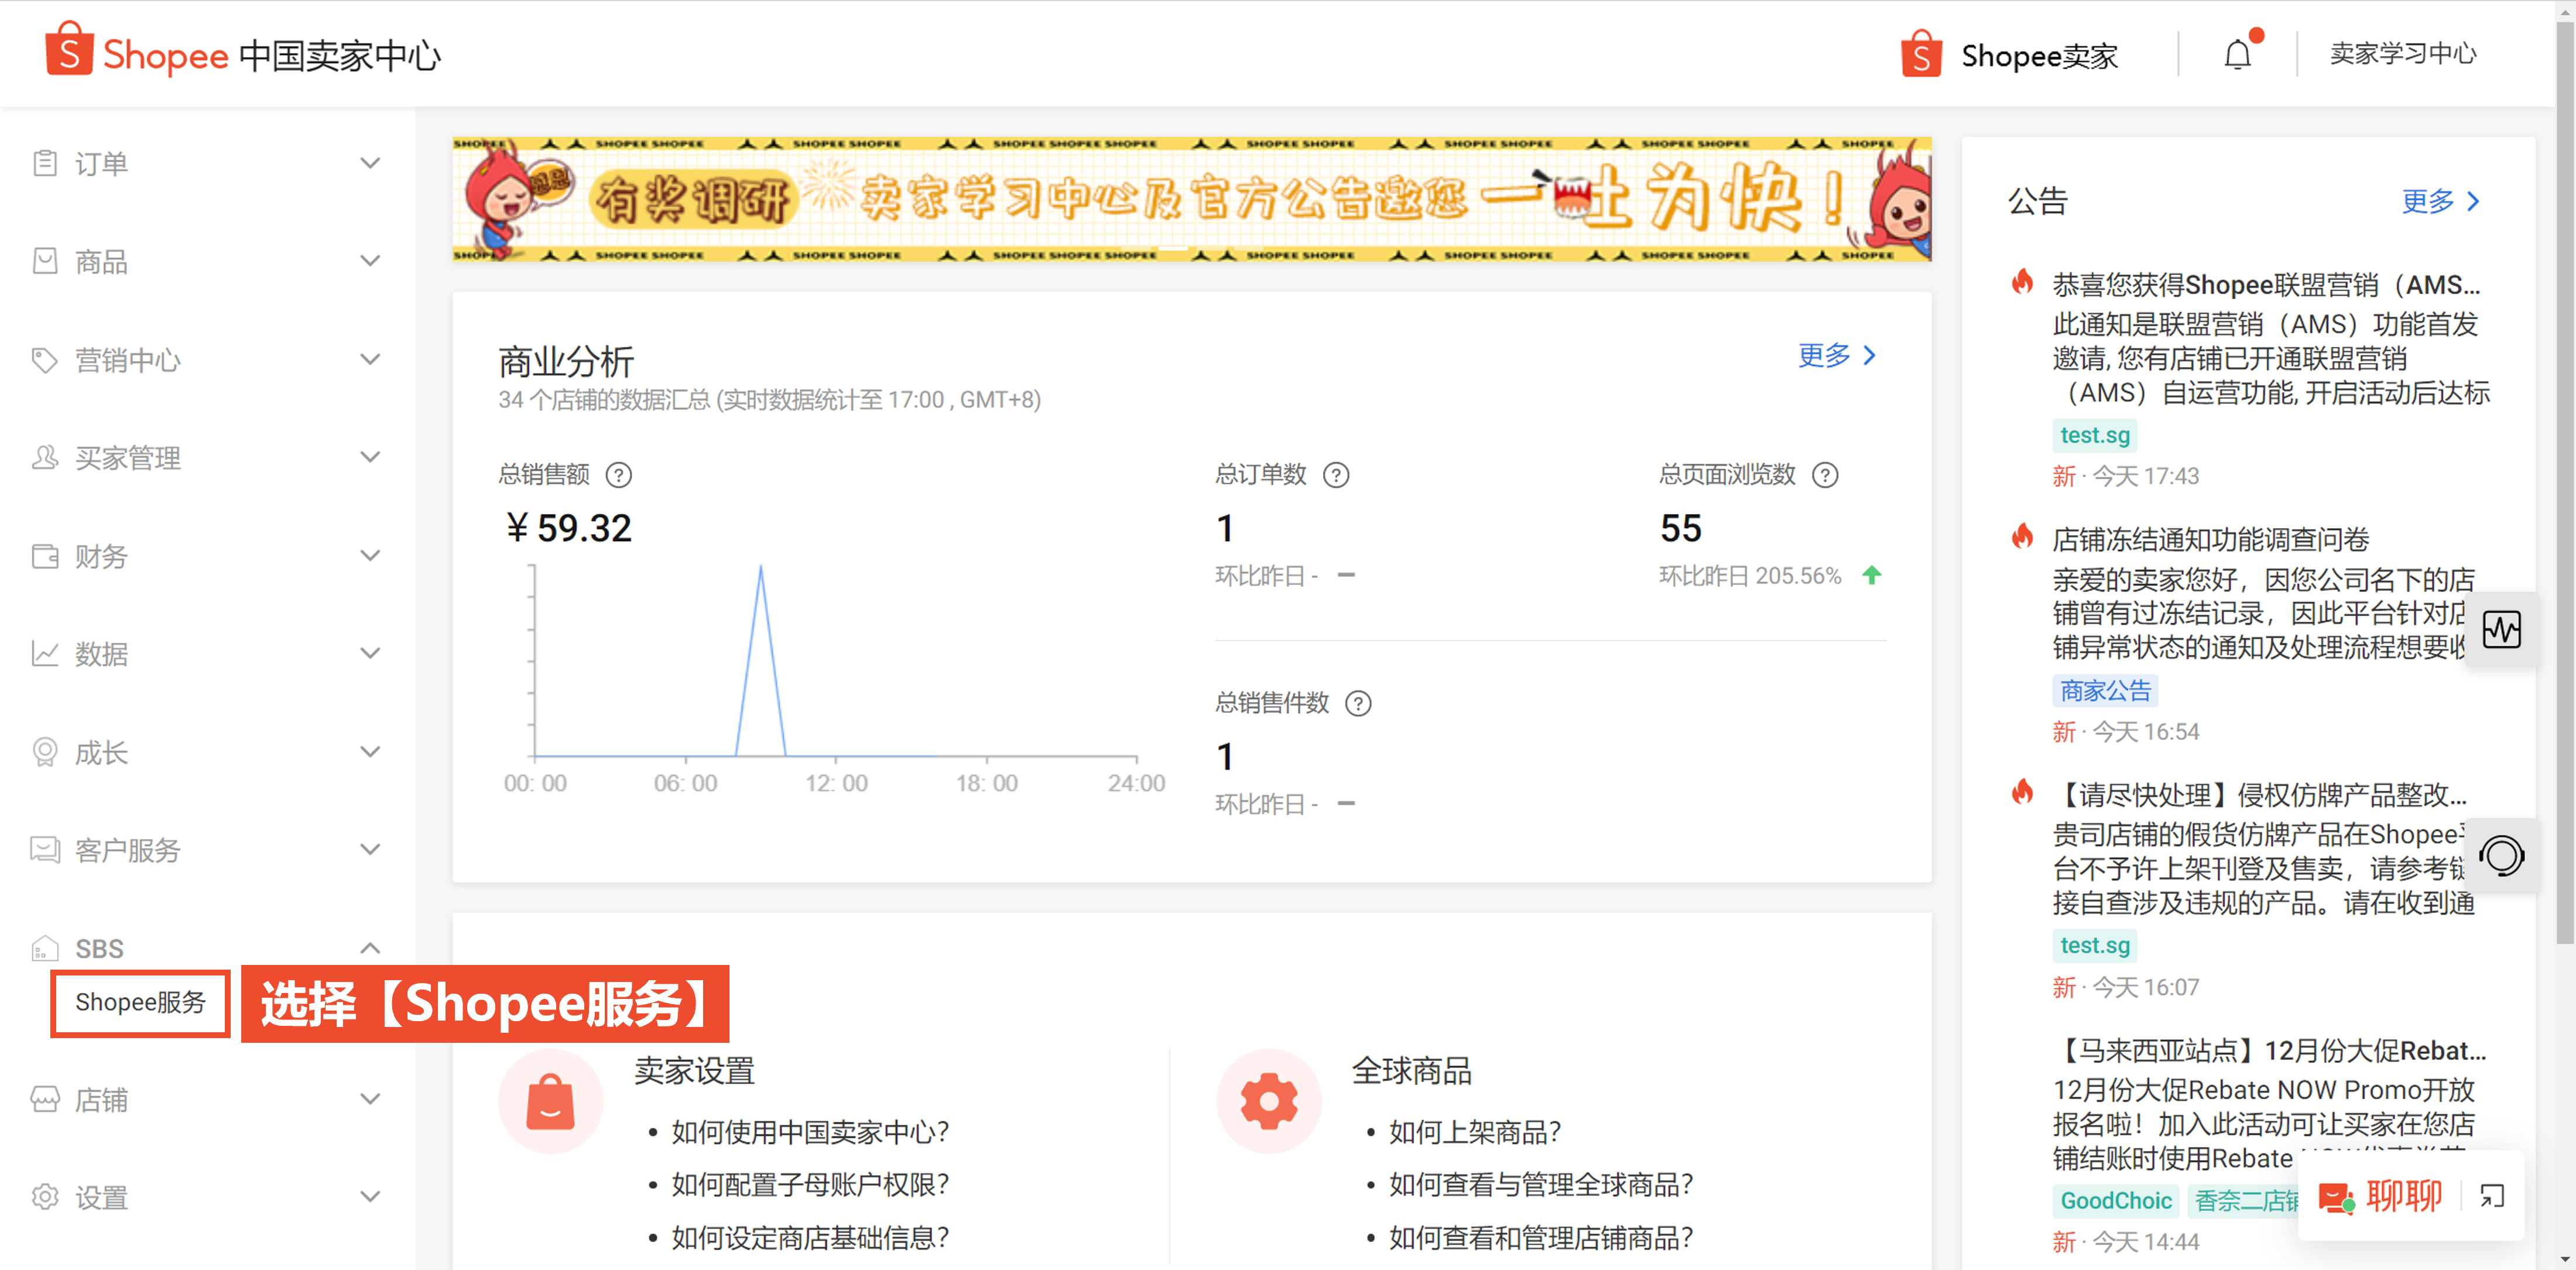Screen dimensions: 2576x1270
Task: Open the 店铺冻结通知功能调查问卷 announcement
Action: [2210, 539]
